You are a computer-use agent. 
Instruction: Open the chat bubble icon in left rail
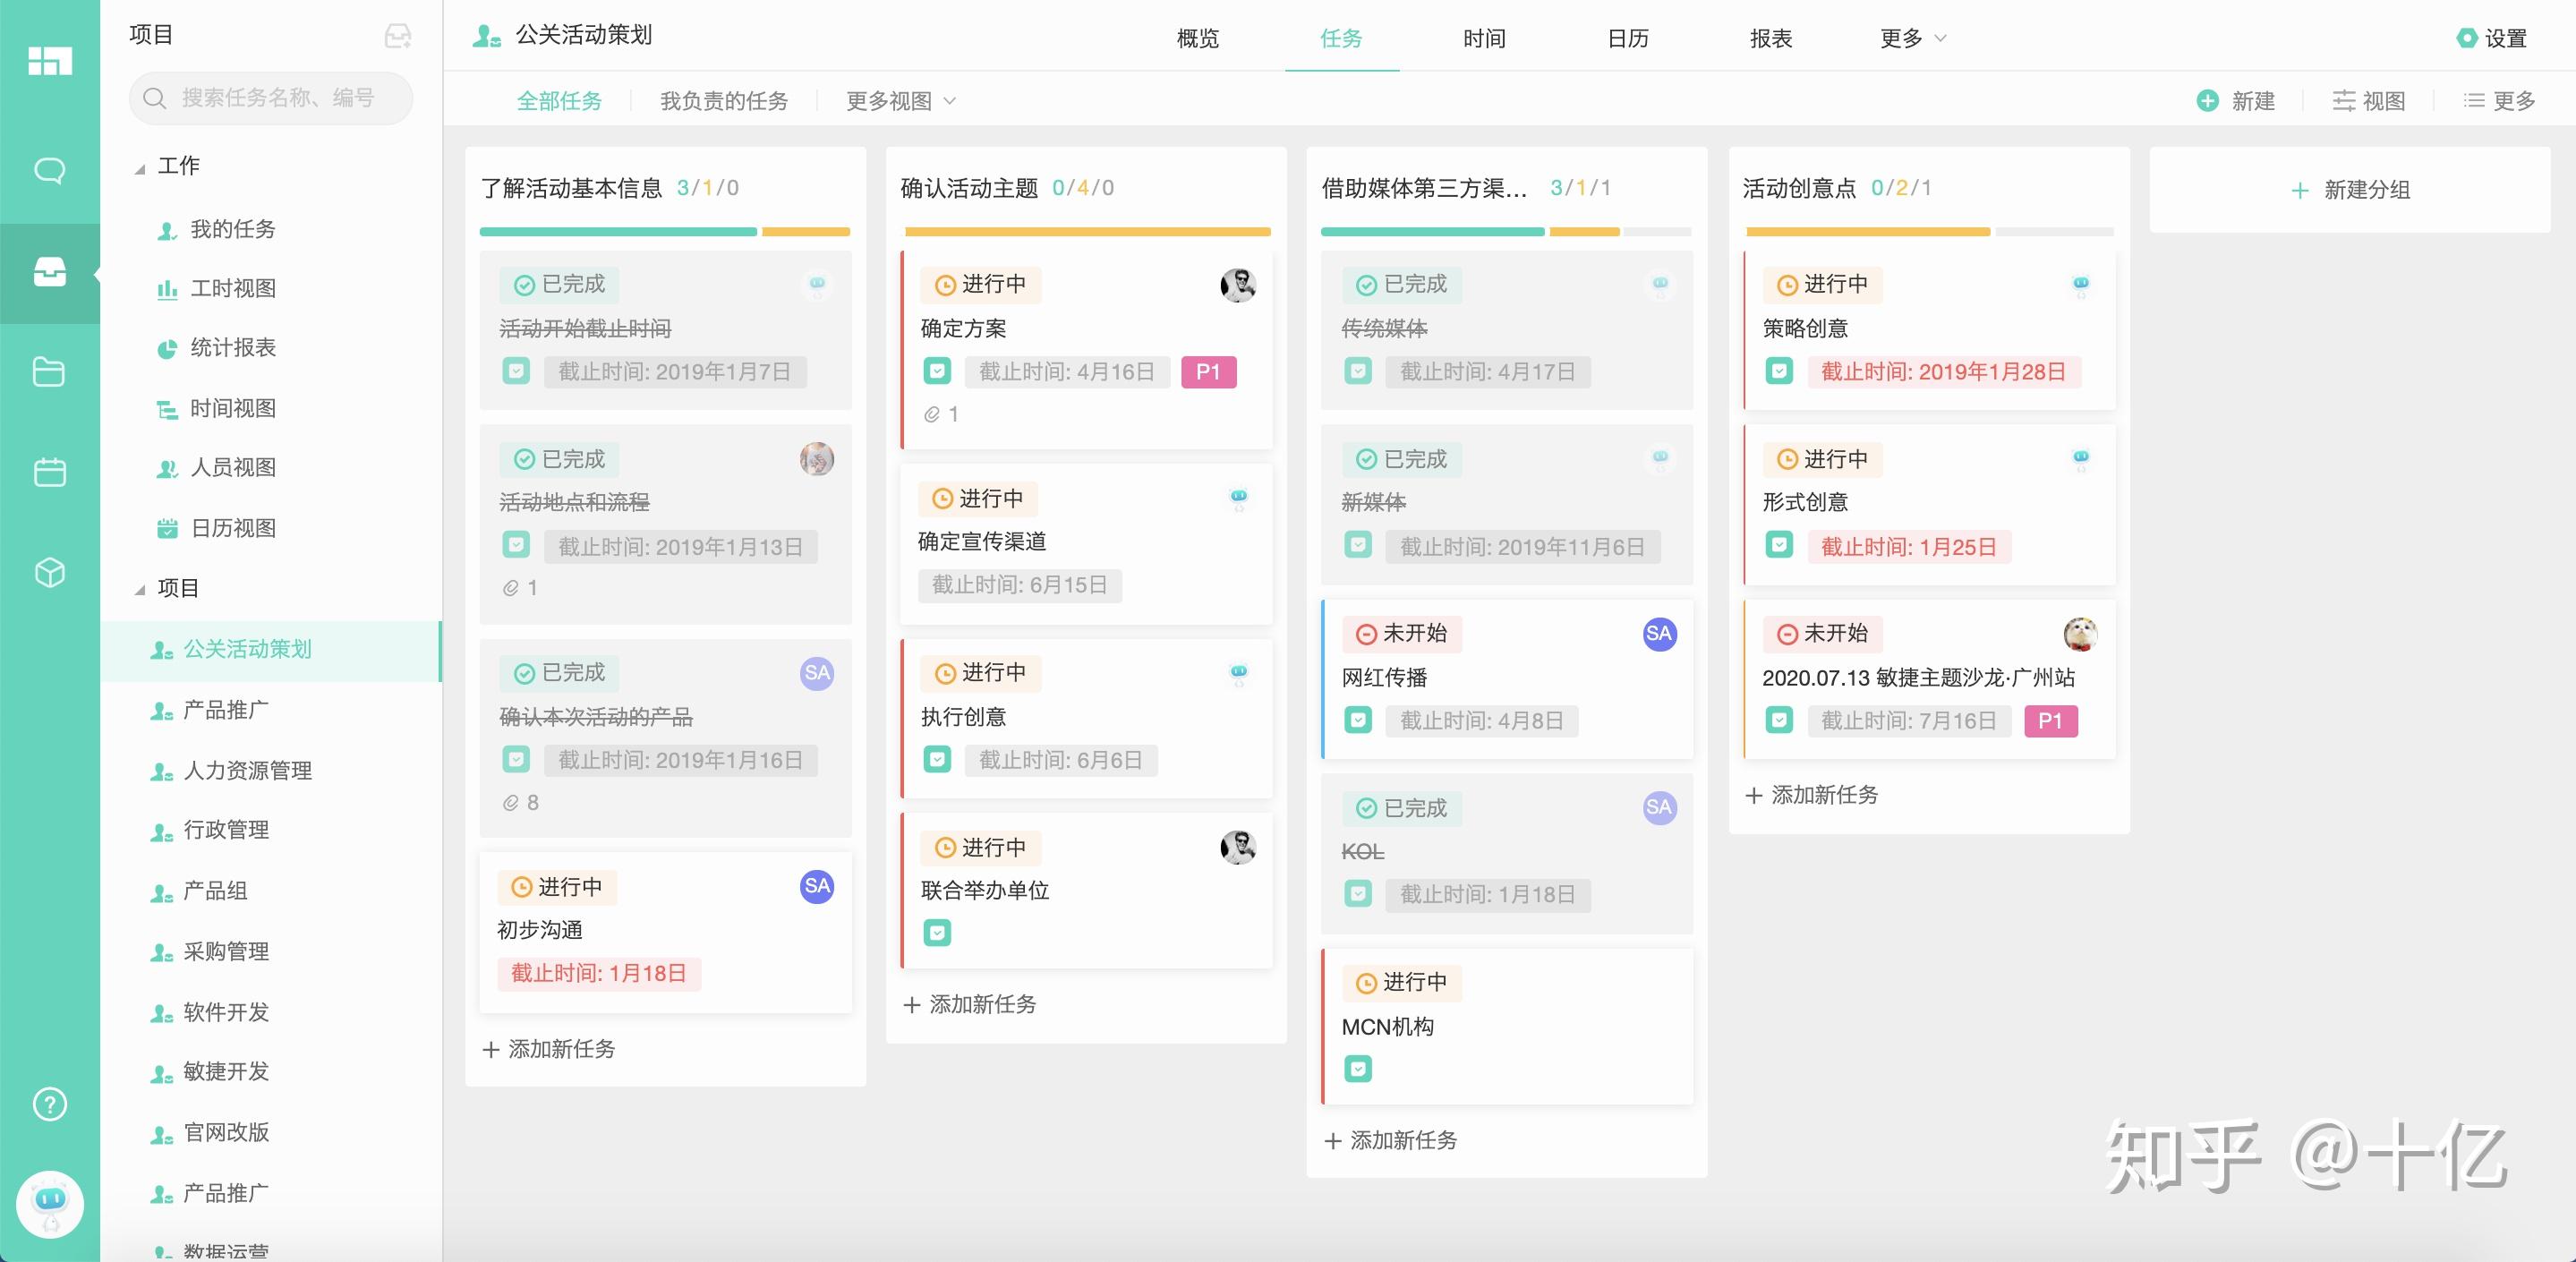[49, 171]
